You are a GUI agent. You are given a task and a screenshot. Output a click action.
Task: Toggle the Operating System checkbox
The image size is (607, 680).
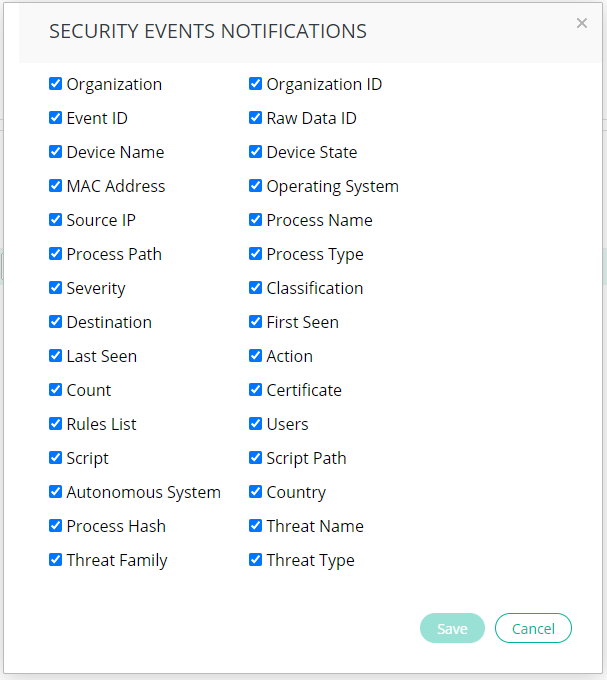coord(256,186)
